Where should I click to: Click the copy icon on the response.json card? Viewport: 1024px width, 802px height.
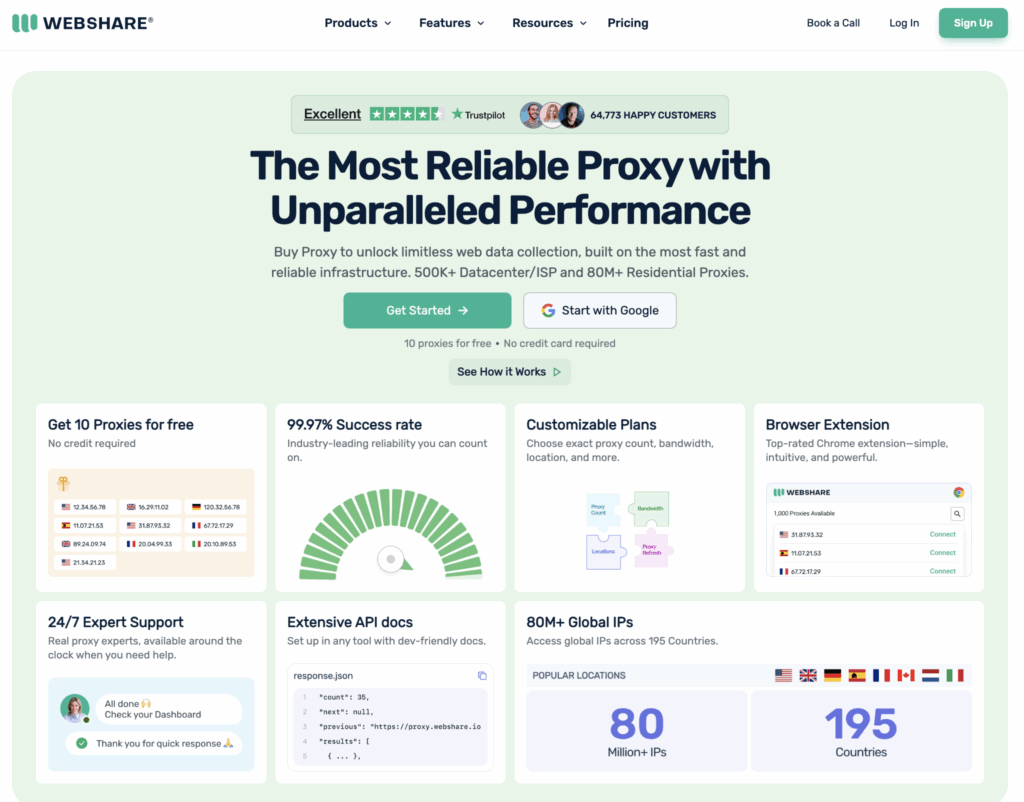click(x=482, y=676)
